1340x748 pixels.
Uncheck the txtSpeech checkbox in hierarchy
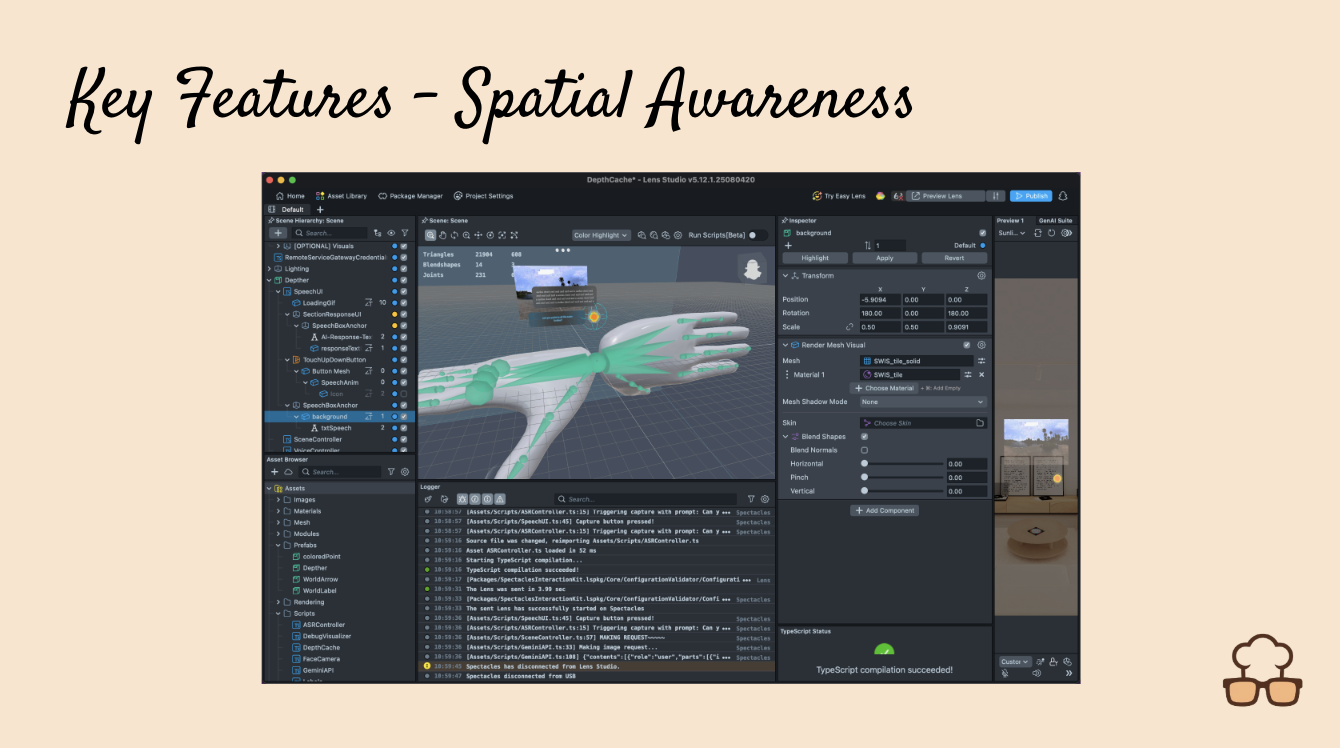point(404,428)
